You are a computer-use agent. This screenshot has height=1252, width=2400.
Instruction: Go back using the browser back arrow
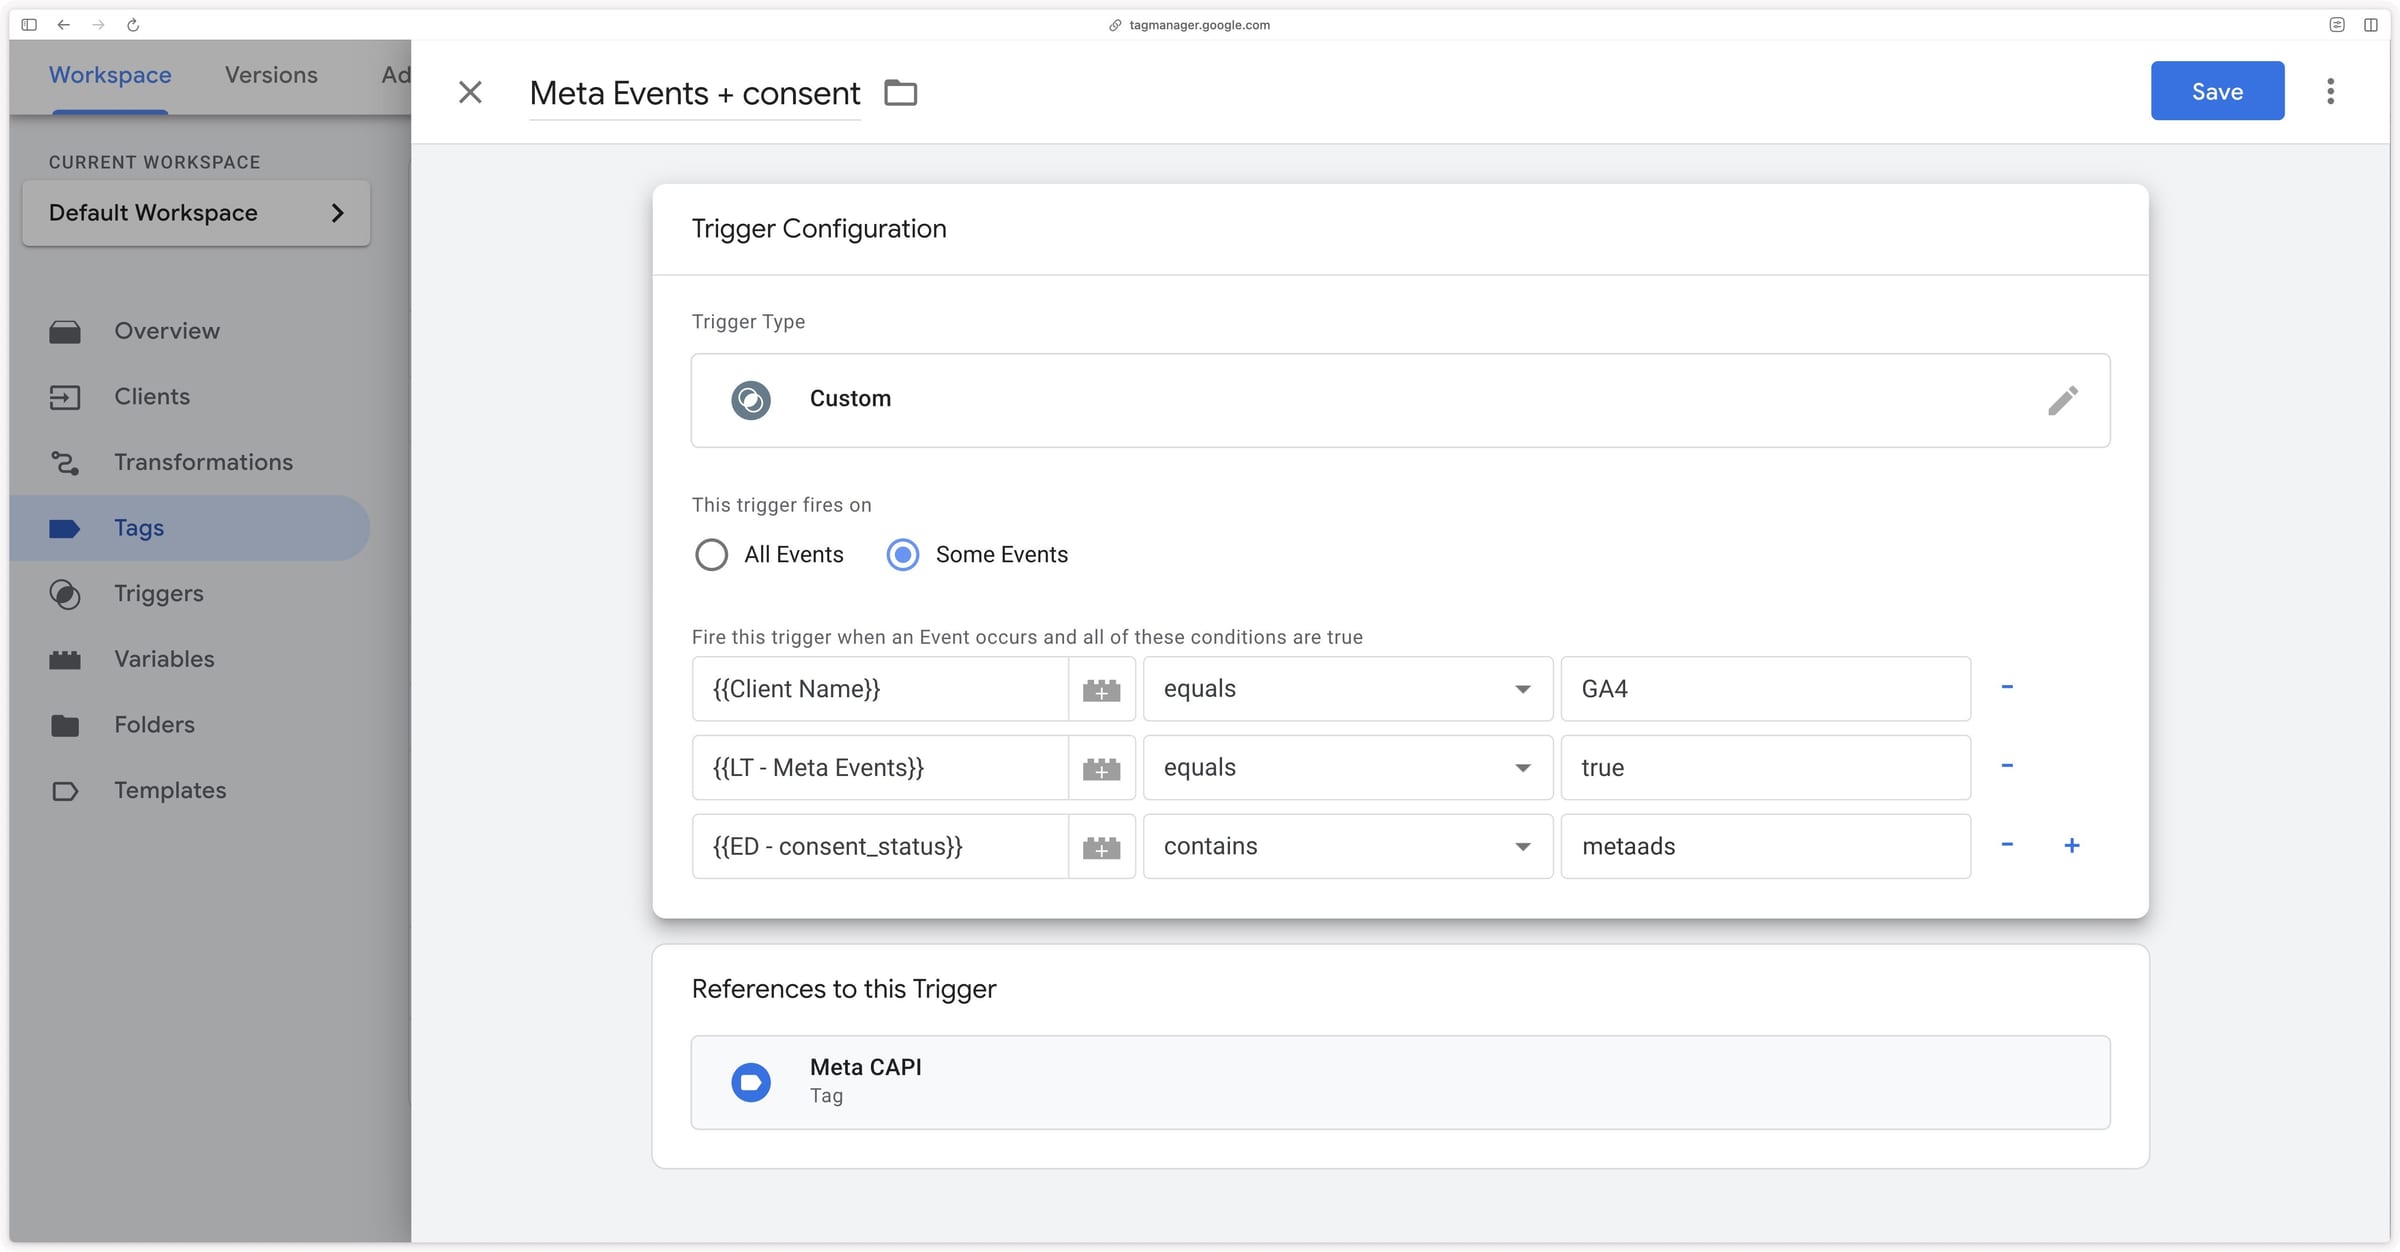tap(64, 25)
